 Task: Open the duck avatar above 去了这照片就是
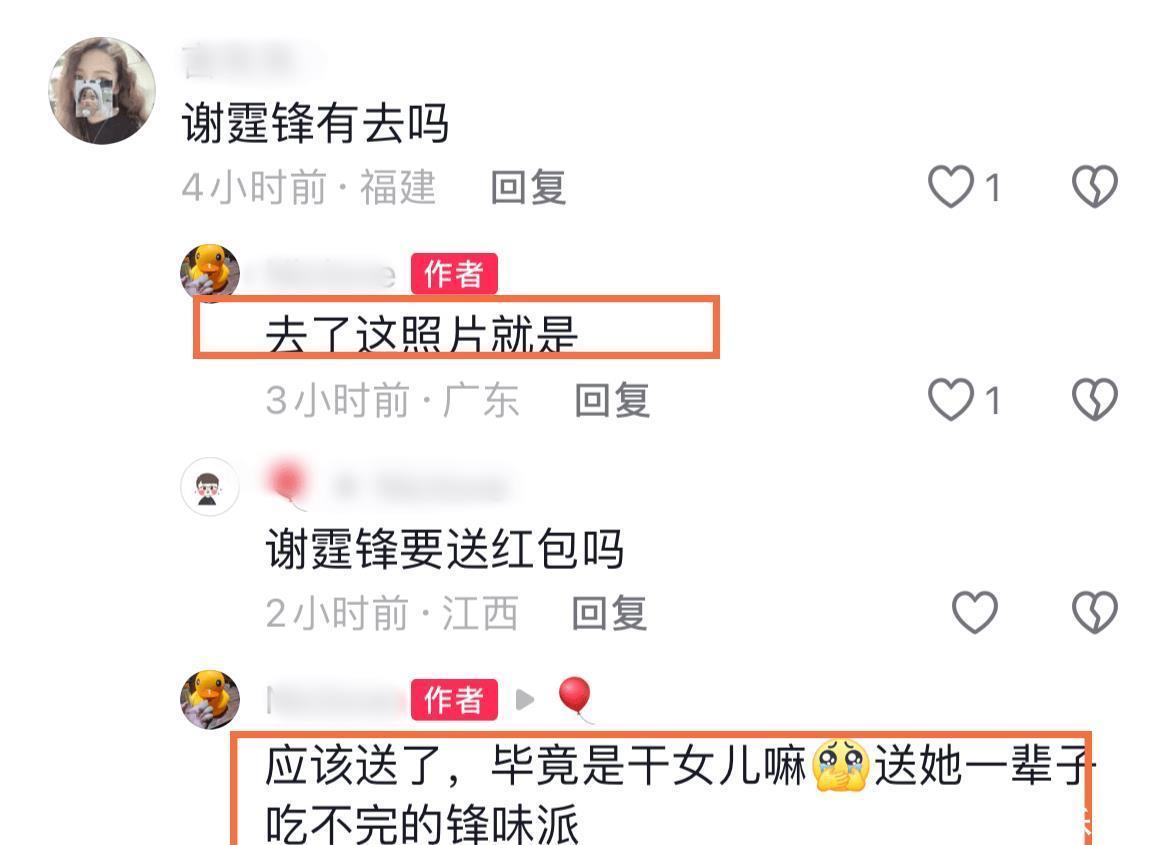click(210, 272)
